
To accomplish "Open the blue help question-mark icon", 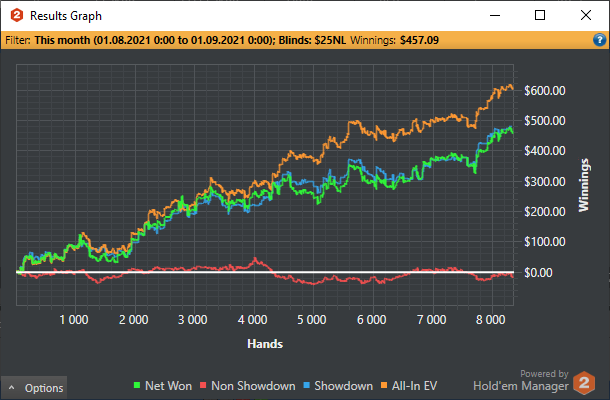I will (x=599, y=40).
